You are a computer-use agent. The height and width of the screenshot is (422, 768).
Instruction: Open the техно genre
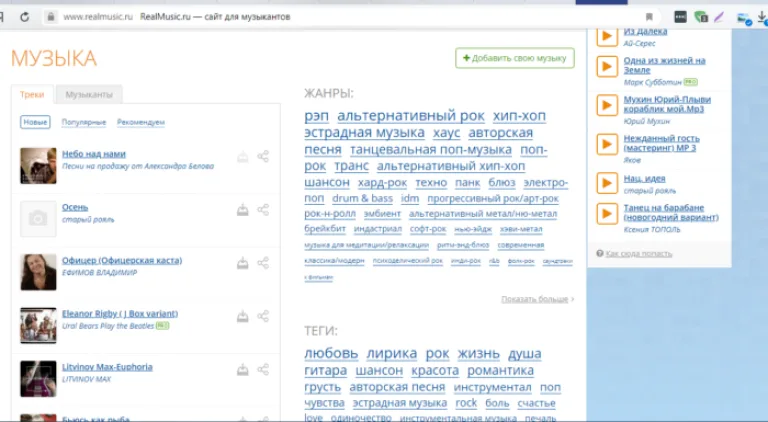point(432,183)
